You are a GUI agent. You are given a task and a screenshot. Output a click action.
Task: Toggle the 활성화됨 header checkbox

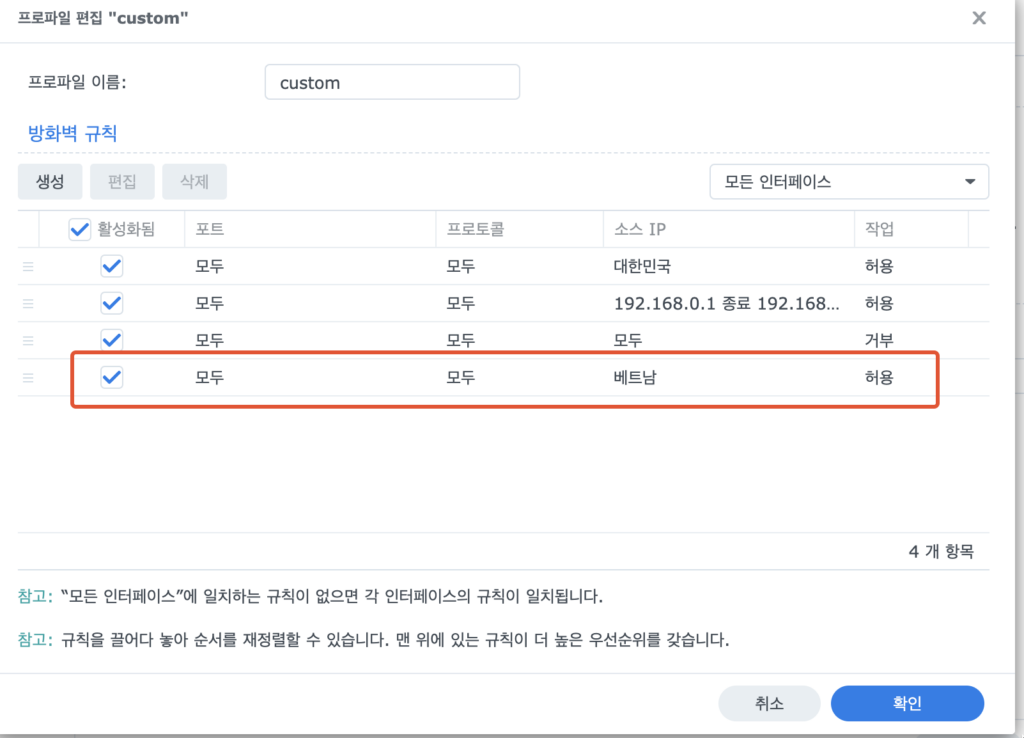tap(80, 229)
